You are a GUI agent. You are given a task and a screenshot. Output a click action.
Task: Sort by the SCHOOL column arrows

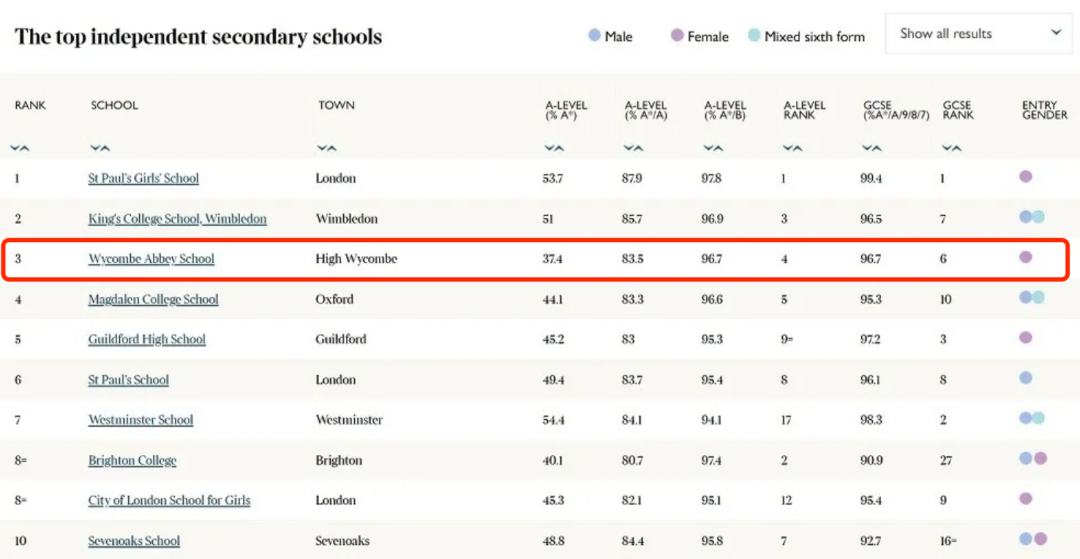100,148
